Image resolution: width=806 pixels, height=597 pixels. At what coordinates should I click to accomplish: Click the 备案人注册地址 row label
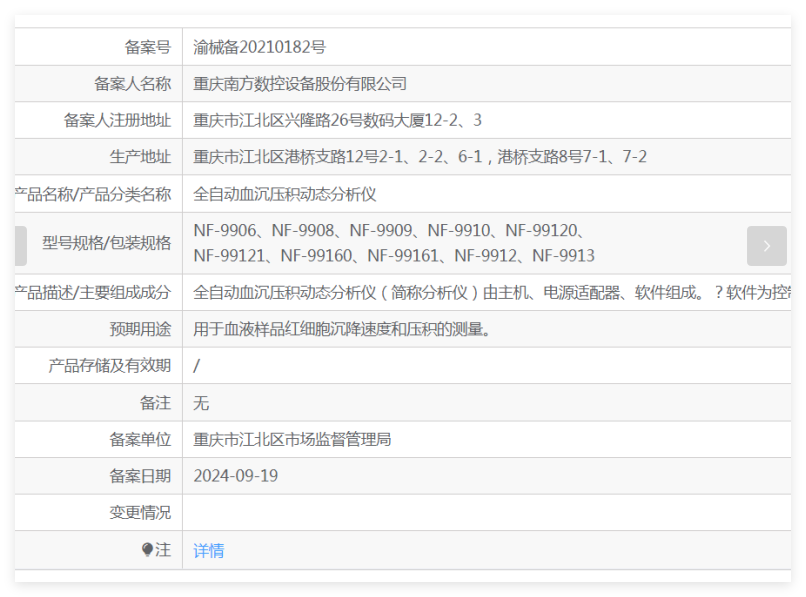point(117,120)
